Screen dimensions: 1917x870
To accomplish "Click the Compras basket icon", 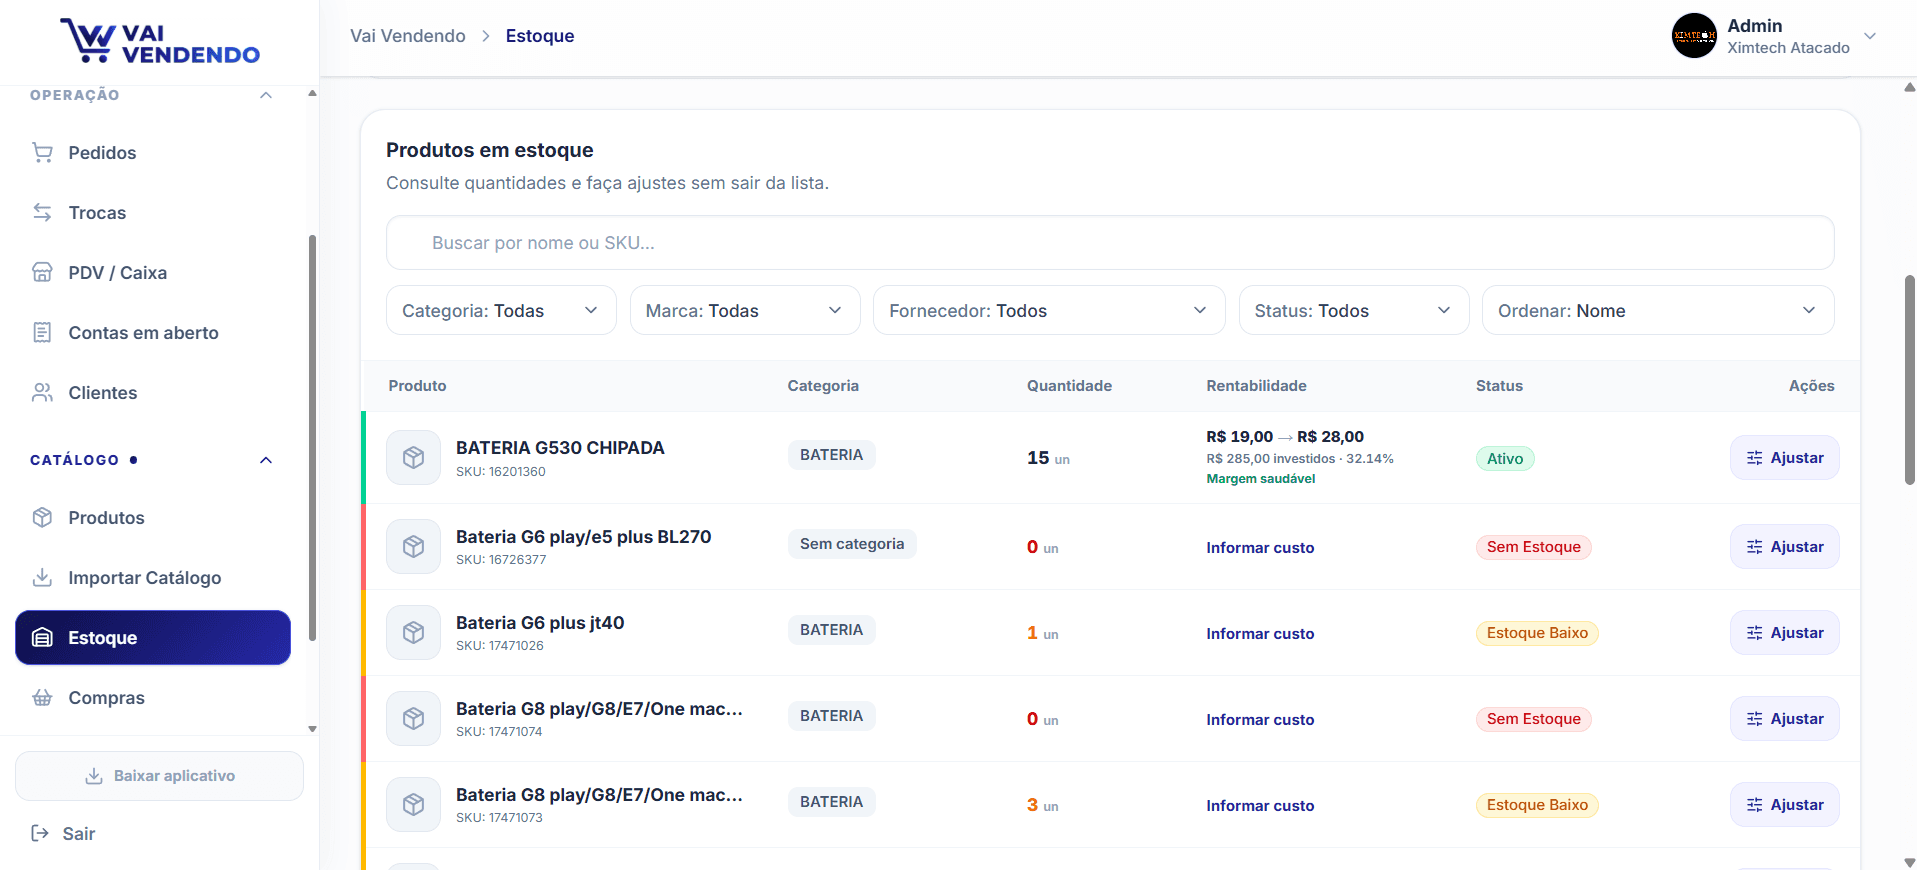I will click(42, 697).
